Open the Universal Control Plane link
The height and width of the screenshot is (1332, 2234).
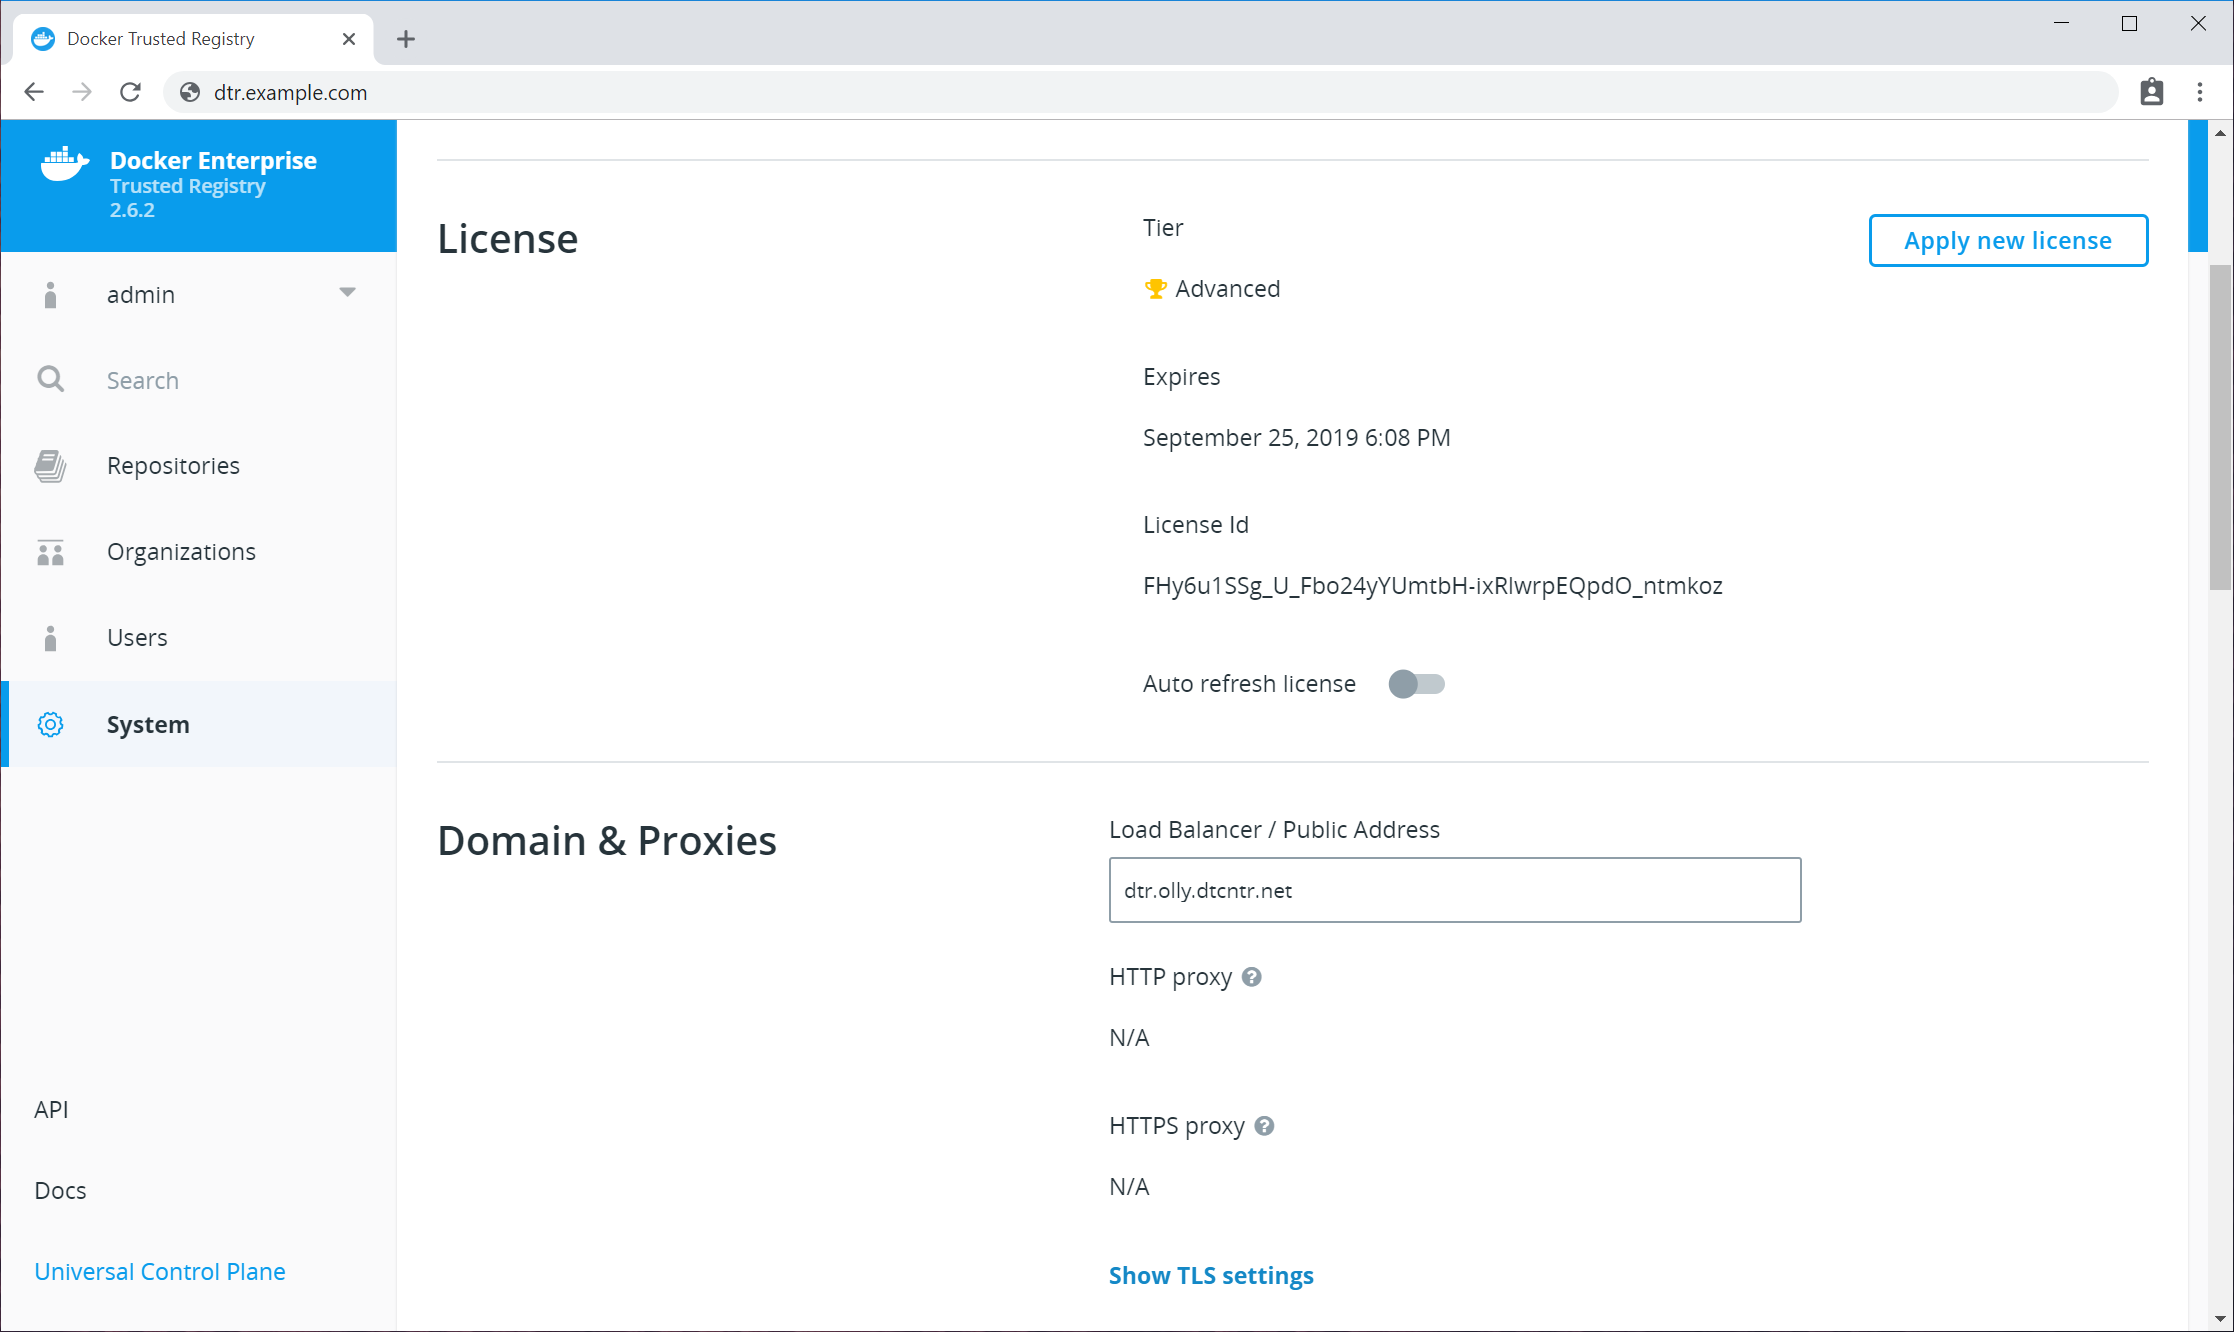(160, 1271)
